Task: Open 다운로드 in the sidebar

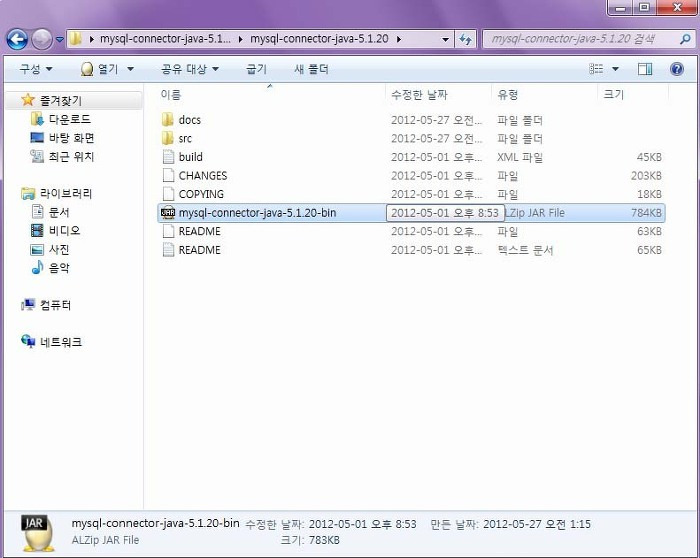Action: point(70,119)
